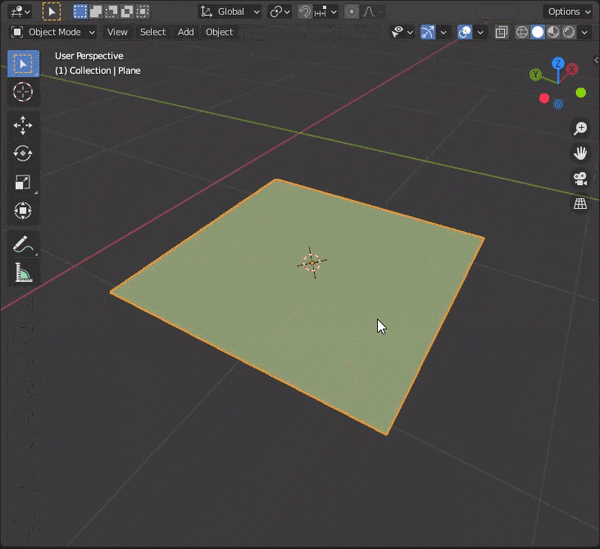
Task: Click the pan hand viewport button
Action: (x=580, y=153)
